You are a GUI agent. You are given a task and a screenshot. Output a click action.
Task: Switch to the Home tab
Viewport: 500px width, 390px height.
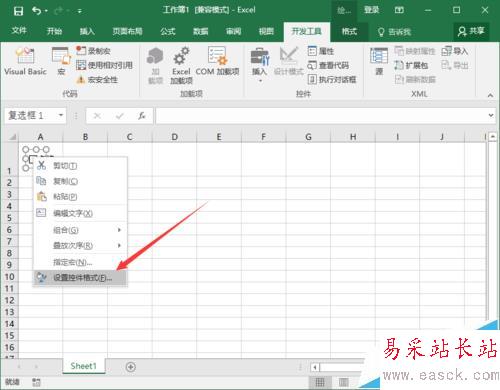point(54,31)
